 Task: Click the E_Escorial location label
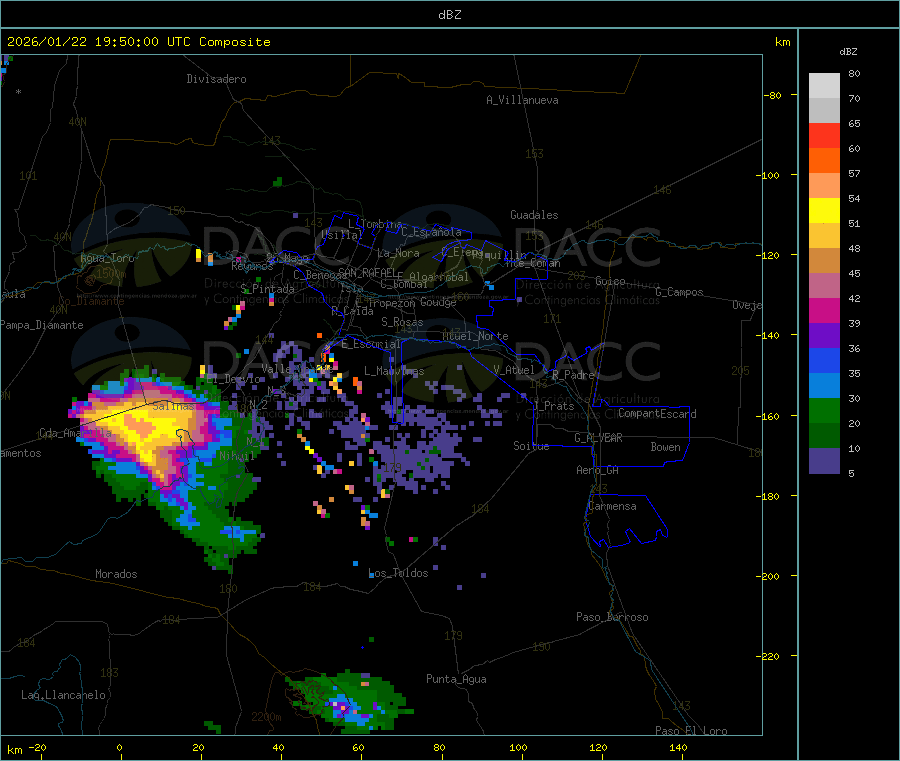pyautogui.click(x=371, y=344)
